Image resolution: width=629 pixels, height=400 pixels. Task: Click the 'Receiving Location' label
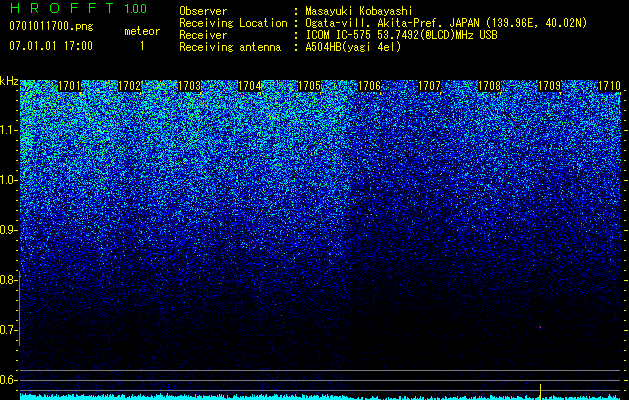click(x=233, y=23)
